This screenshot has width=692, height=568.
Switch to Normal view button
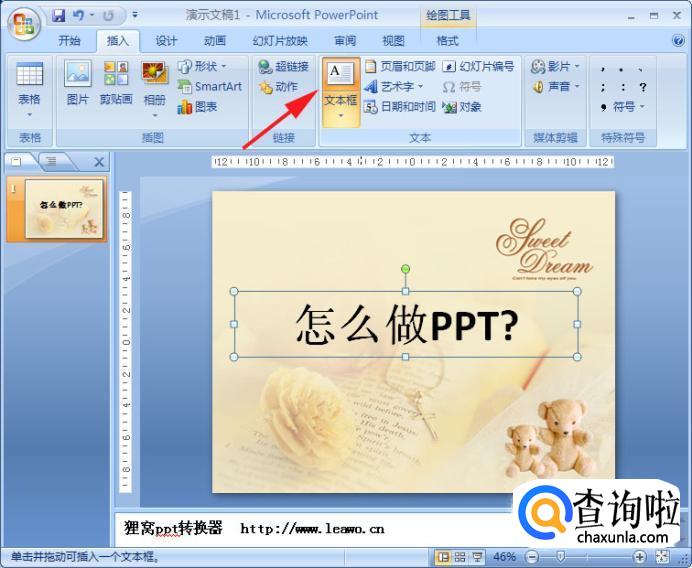pos(442,557)
